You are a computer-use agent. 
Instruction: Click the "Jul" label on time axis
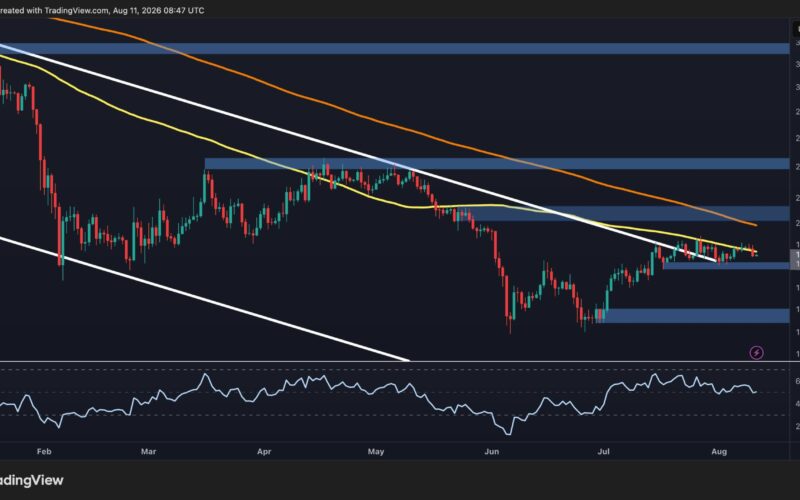(x=604, y=452)
